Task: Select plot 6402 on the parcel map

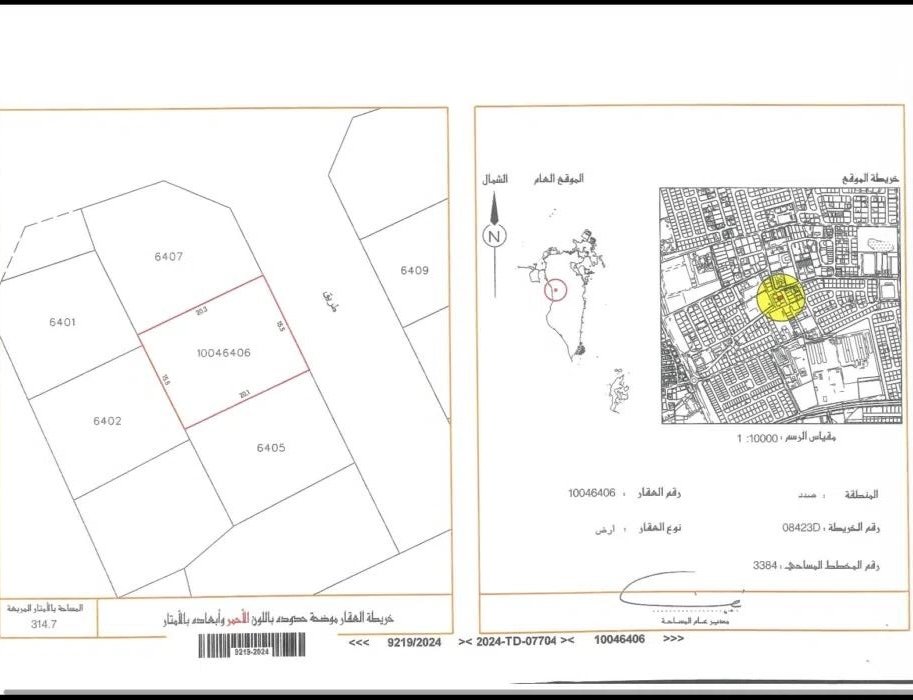Action: click(x=107, y=421)
